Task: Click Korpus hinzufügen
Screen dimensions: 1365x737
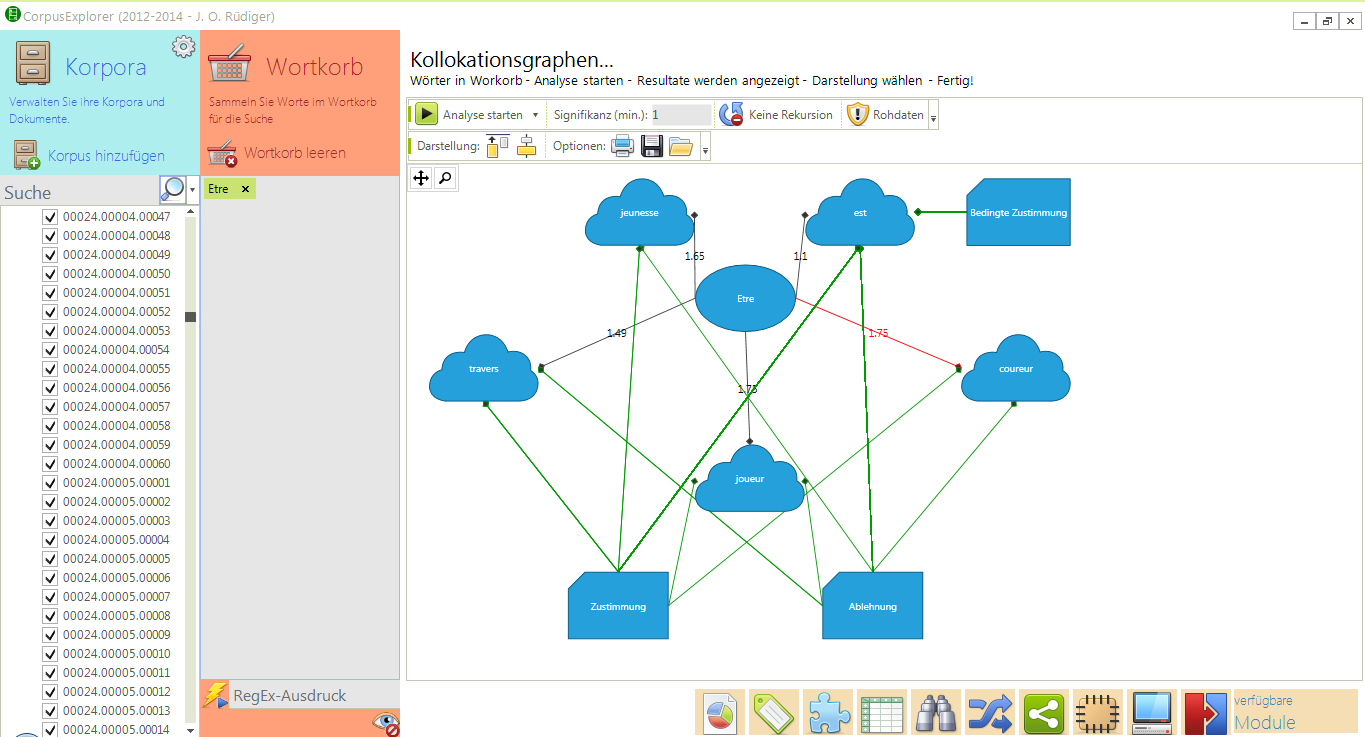Action: click(x=106, y=156)
